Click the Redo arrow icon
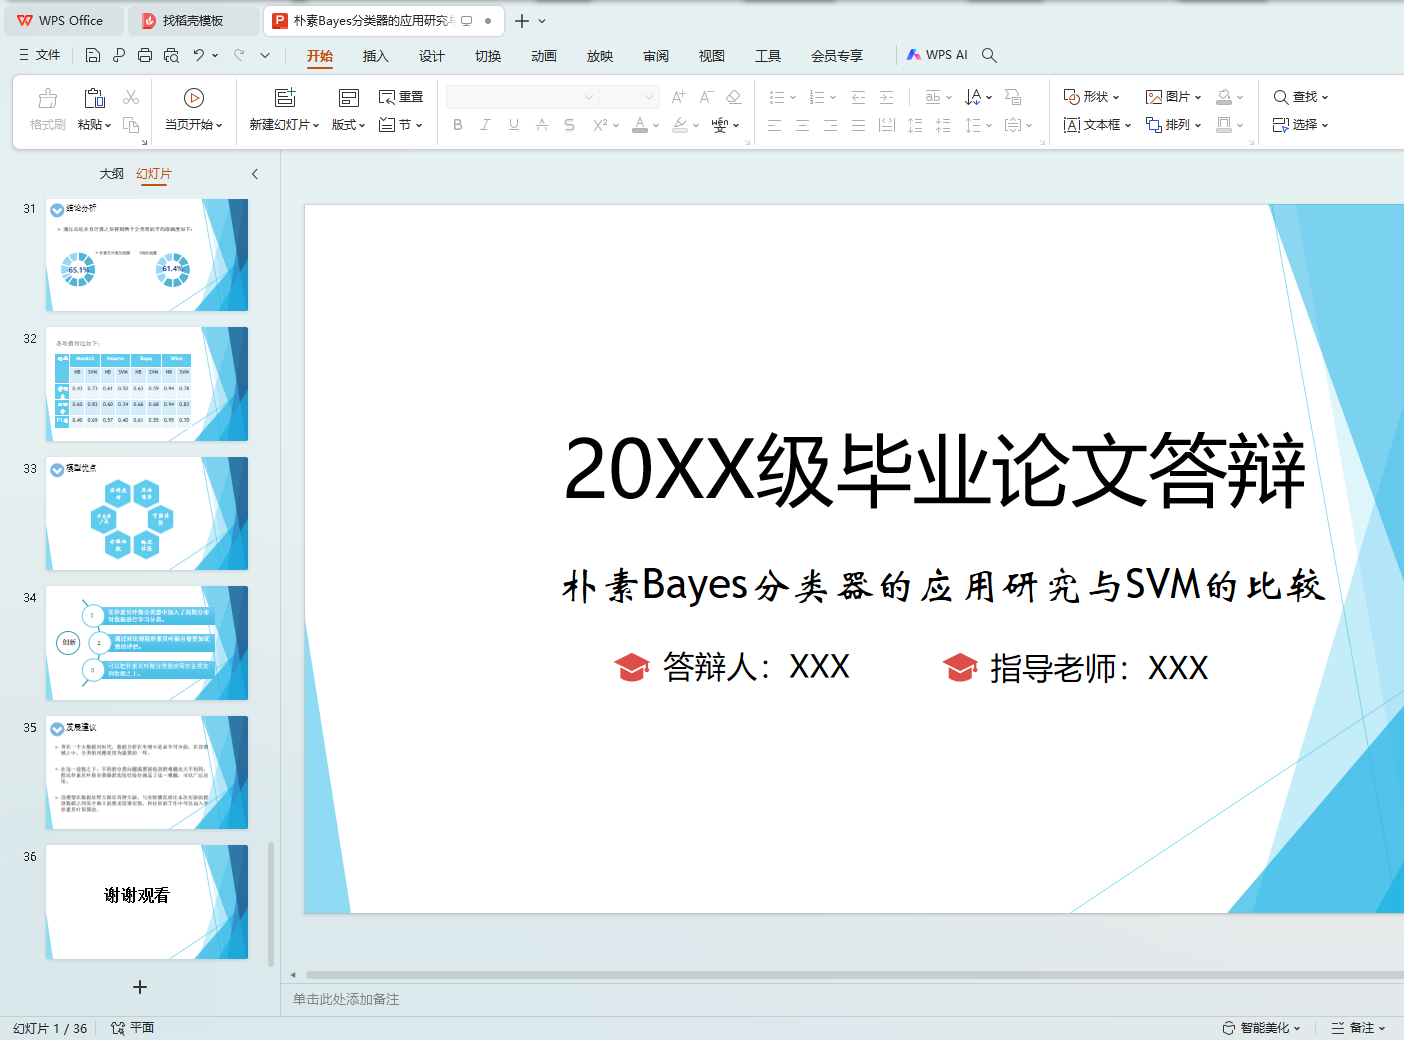The height and width of the screenshot is (1040, 1404). click(239, 55)
